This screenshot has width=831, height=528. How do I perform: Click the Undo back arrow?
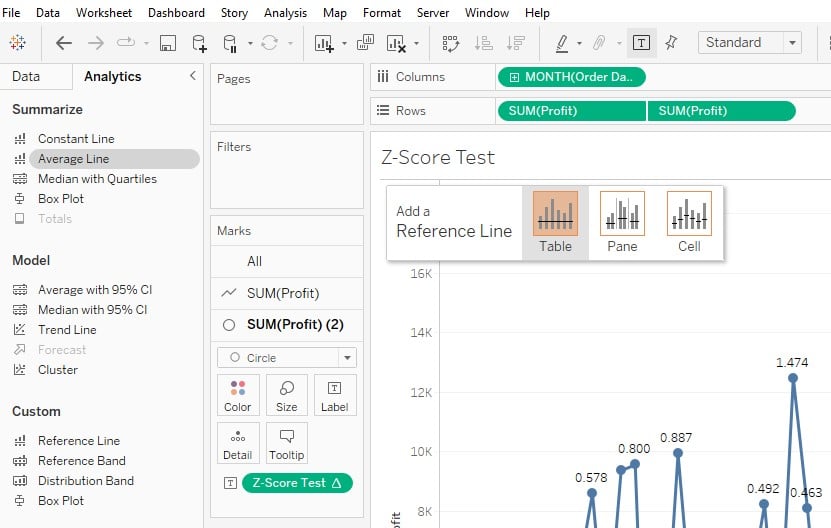click(x=64, y=43)
